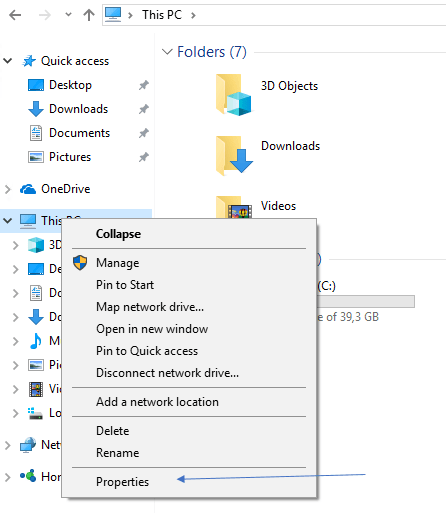Screen dimensions: 446x513
Task: Select the OneDrive cloud icon
Action: tap(28, 189)
